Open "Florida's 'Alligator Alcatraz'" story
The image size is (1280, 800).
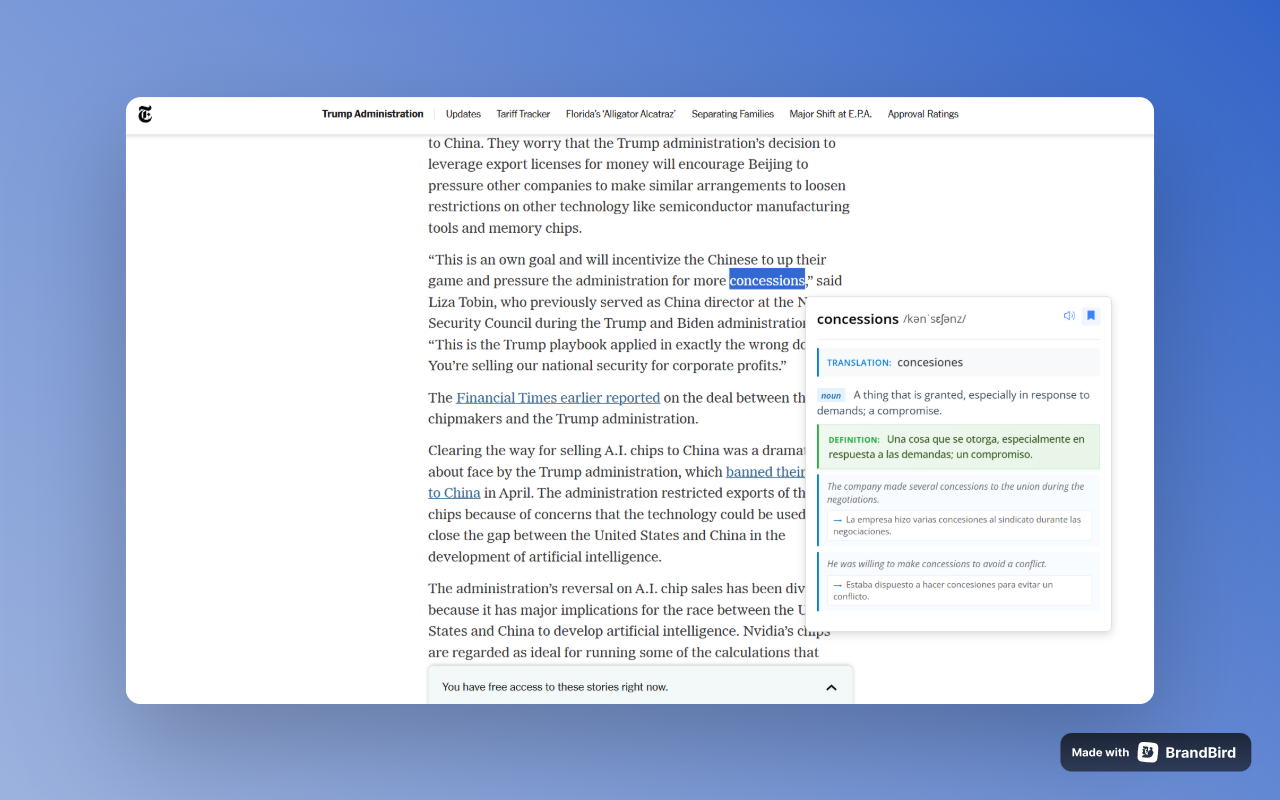pos(620,114)
